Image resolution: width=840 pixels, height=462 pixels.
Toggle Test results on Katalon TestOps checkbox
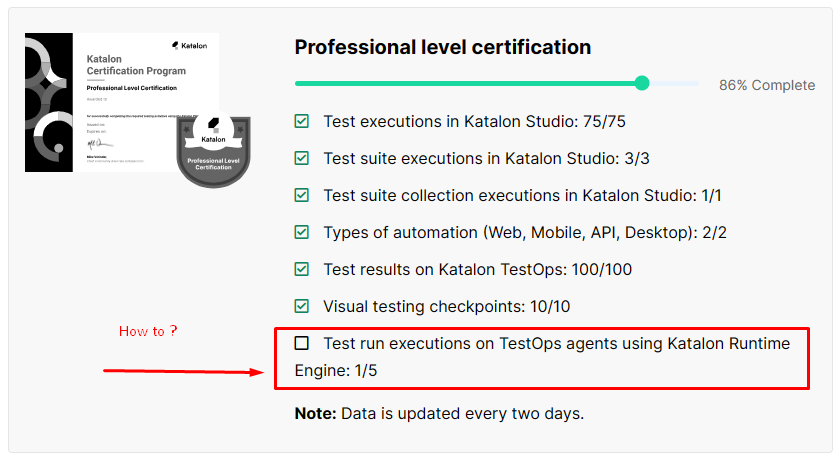pos(301,269)
